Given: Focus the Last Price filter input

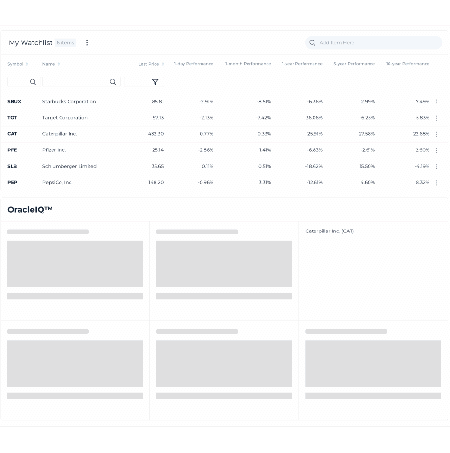Looking at the screenshot, I should (x=144, y=82).
